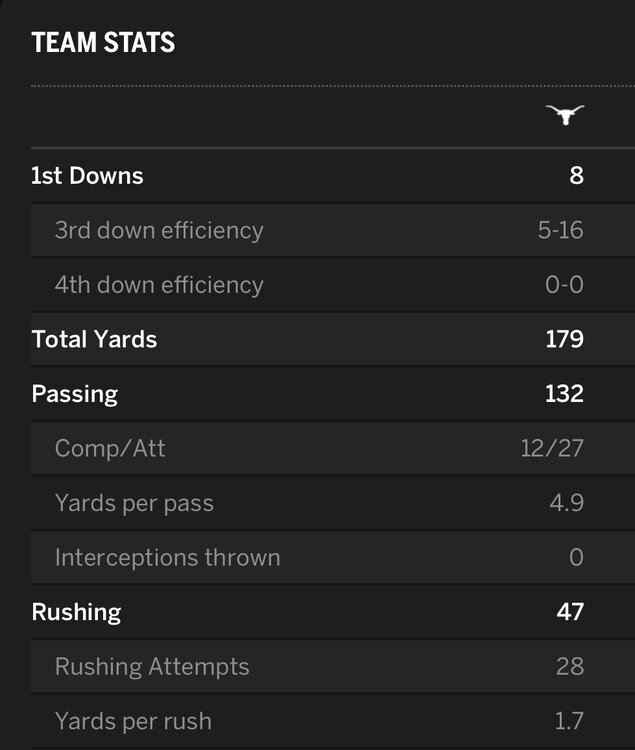The width and height of the screenshot is (635, 750).
Task: Select the 4.9 yards per pass value
Action: 567,503
